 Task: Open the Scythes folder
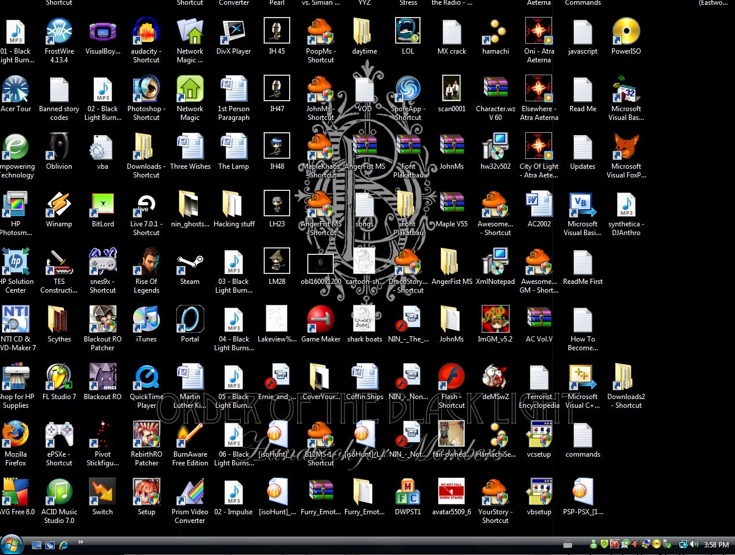(x=59, y=320)
